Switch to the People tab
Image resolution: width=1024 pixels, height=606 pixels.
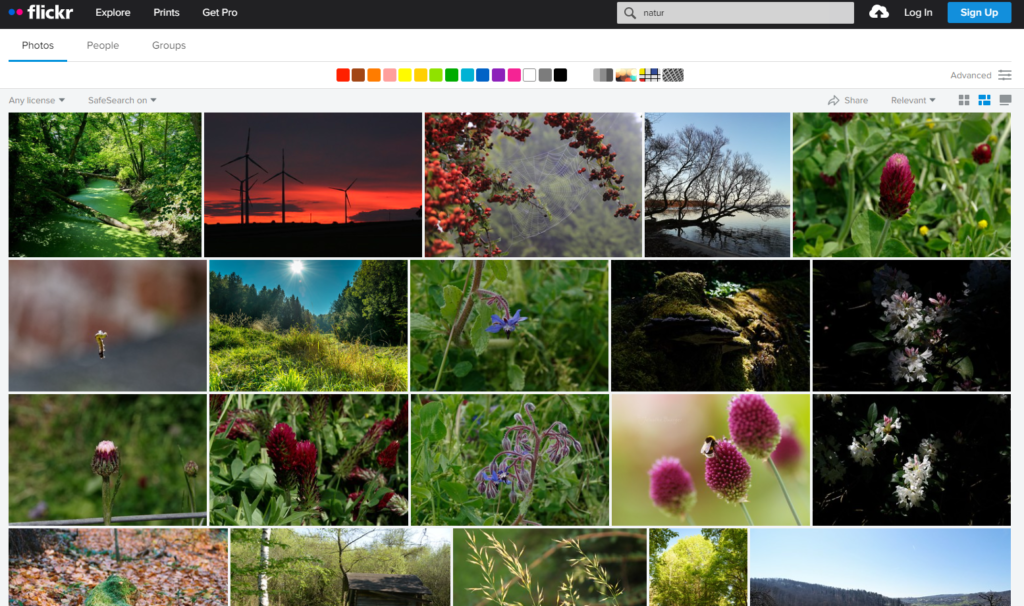pos(103,45)
